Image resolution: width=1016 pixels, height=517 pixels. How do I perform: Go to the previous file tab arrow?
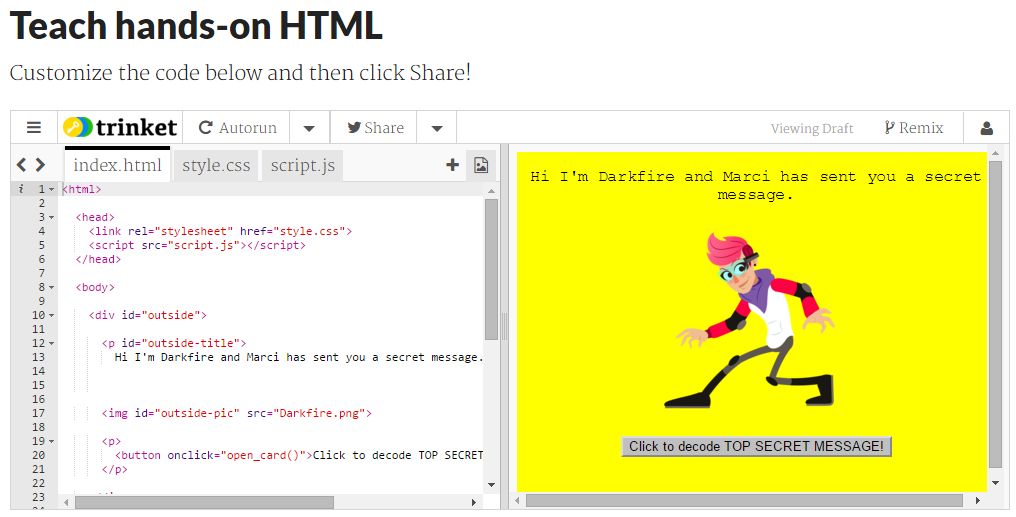(x=21, y=165)
